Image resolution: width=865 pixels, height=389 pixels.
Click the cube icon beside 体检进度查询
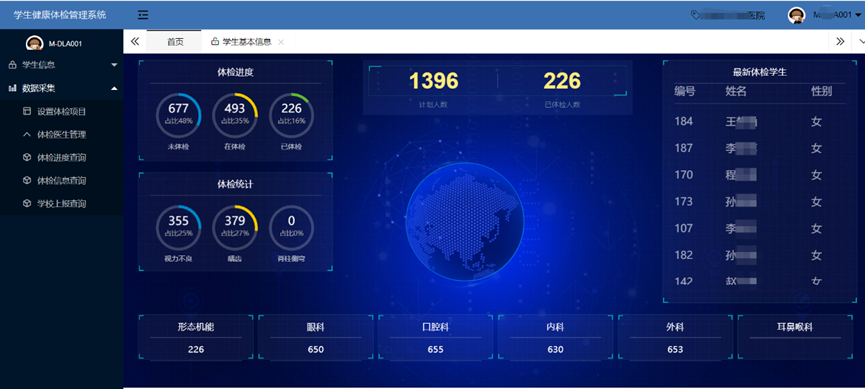(26, 158)
